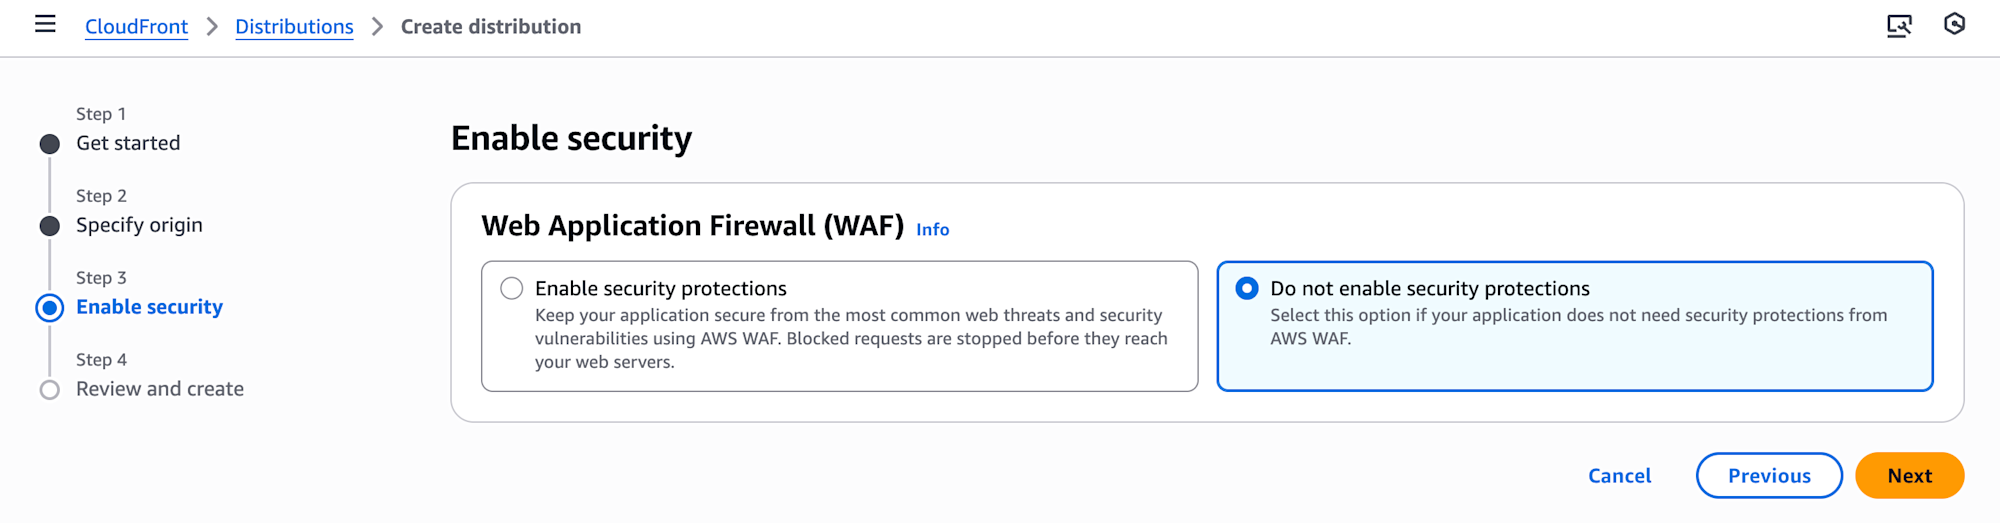This screenshot has width=2000, height=523.
Task: Open the hamburger navigation menu
Action: [45, 24]
